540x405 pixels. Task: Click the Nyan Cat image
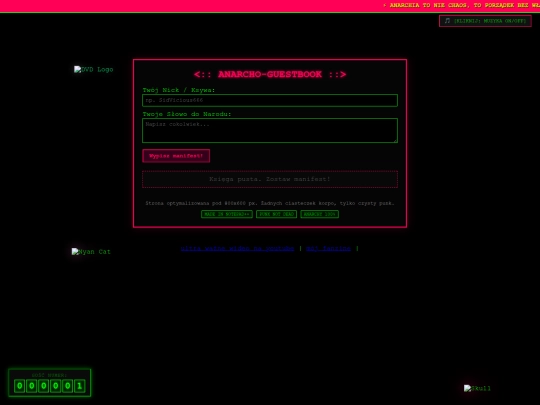[91, 252]
